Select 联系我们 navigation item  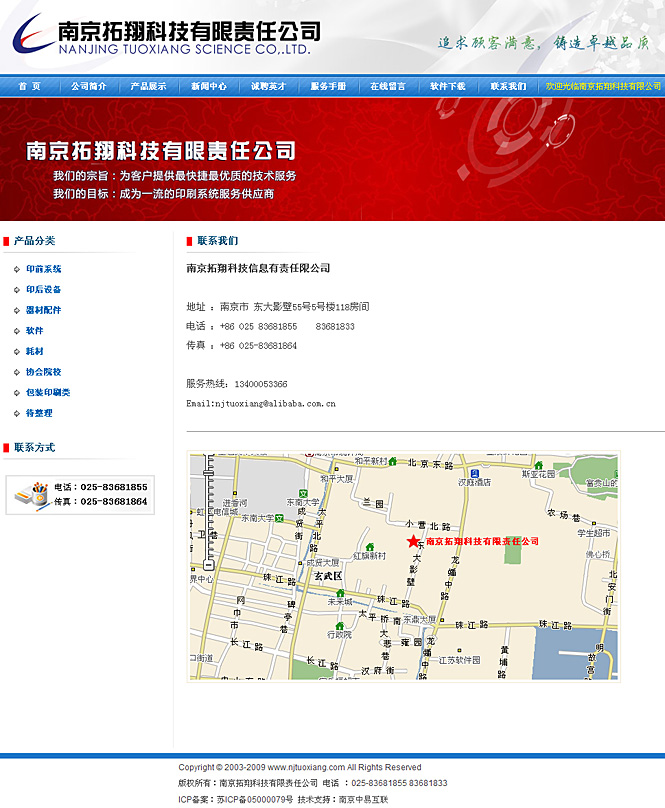(x=508, y=86)
